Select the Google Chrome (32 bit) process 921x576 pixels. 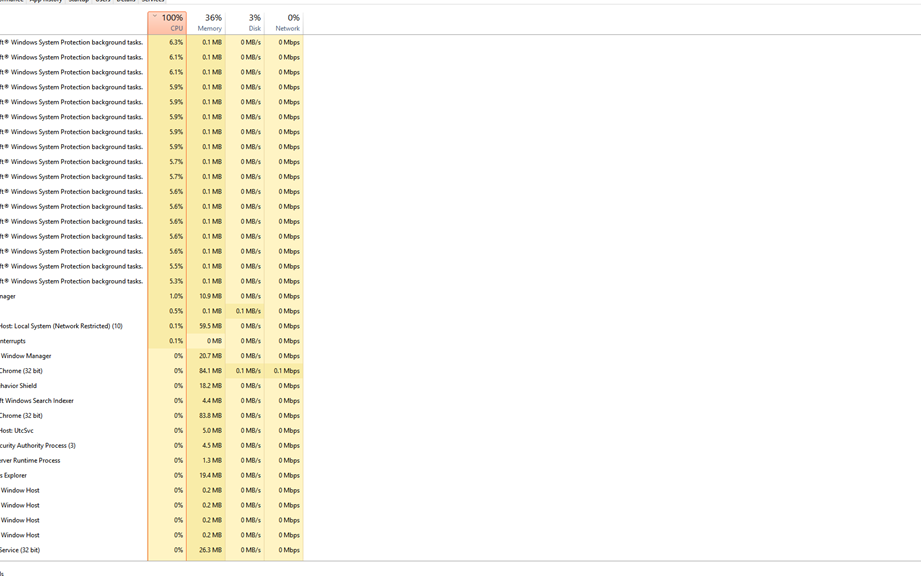pos(40,370)
